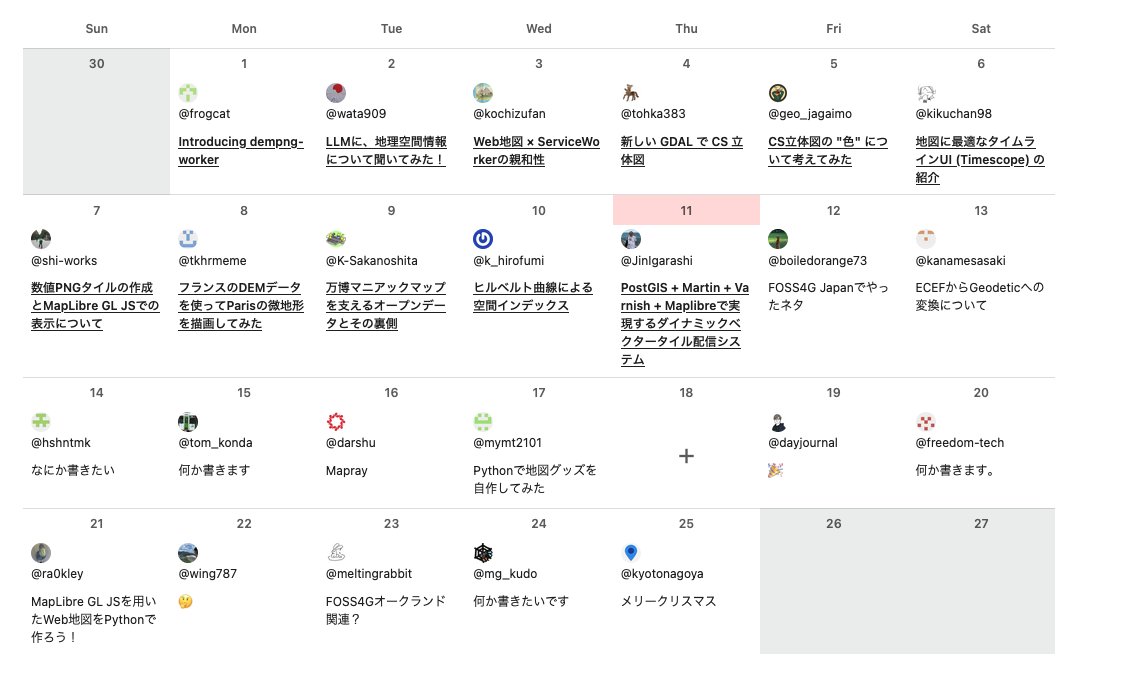Click @wing787's avatar icon
The width and height of the screenshot is (1123, 682).
tap(188, 552)
